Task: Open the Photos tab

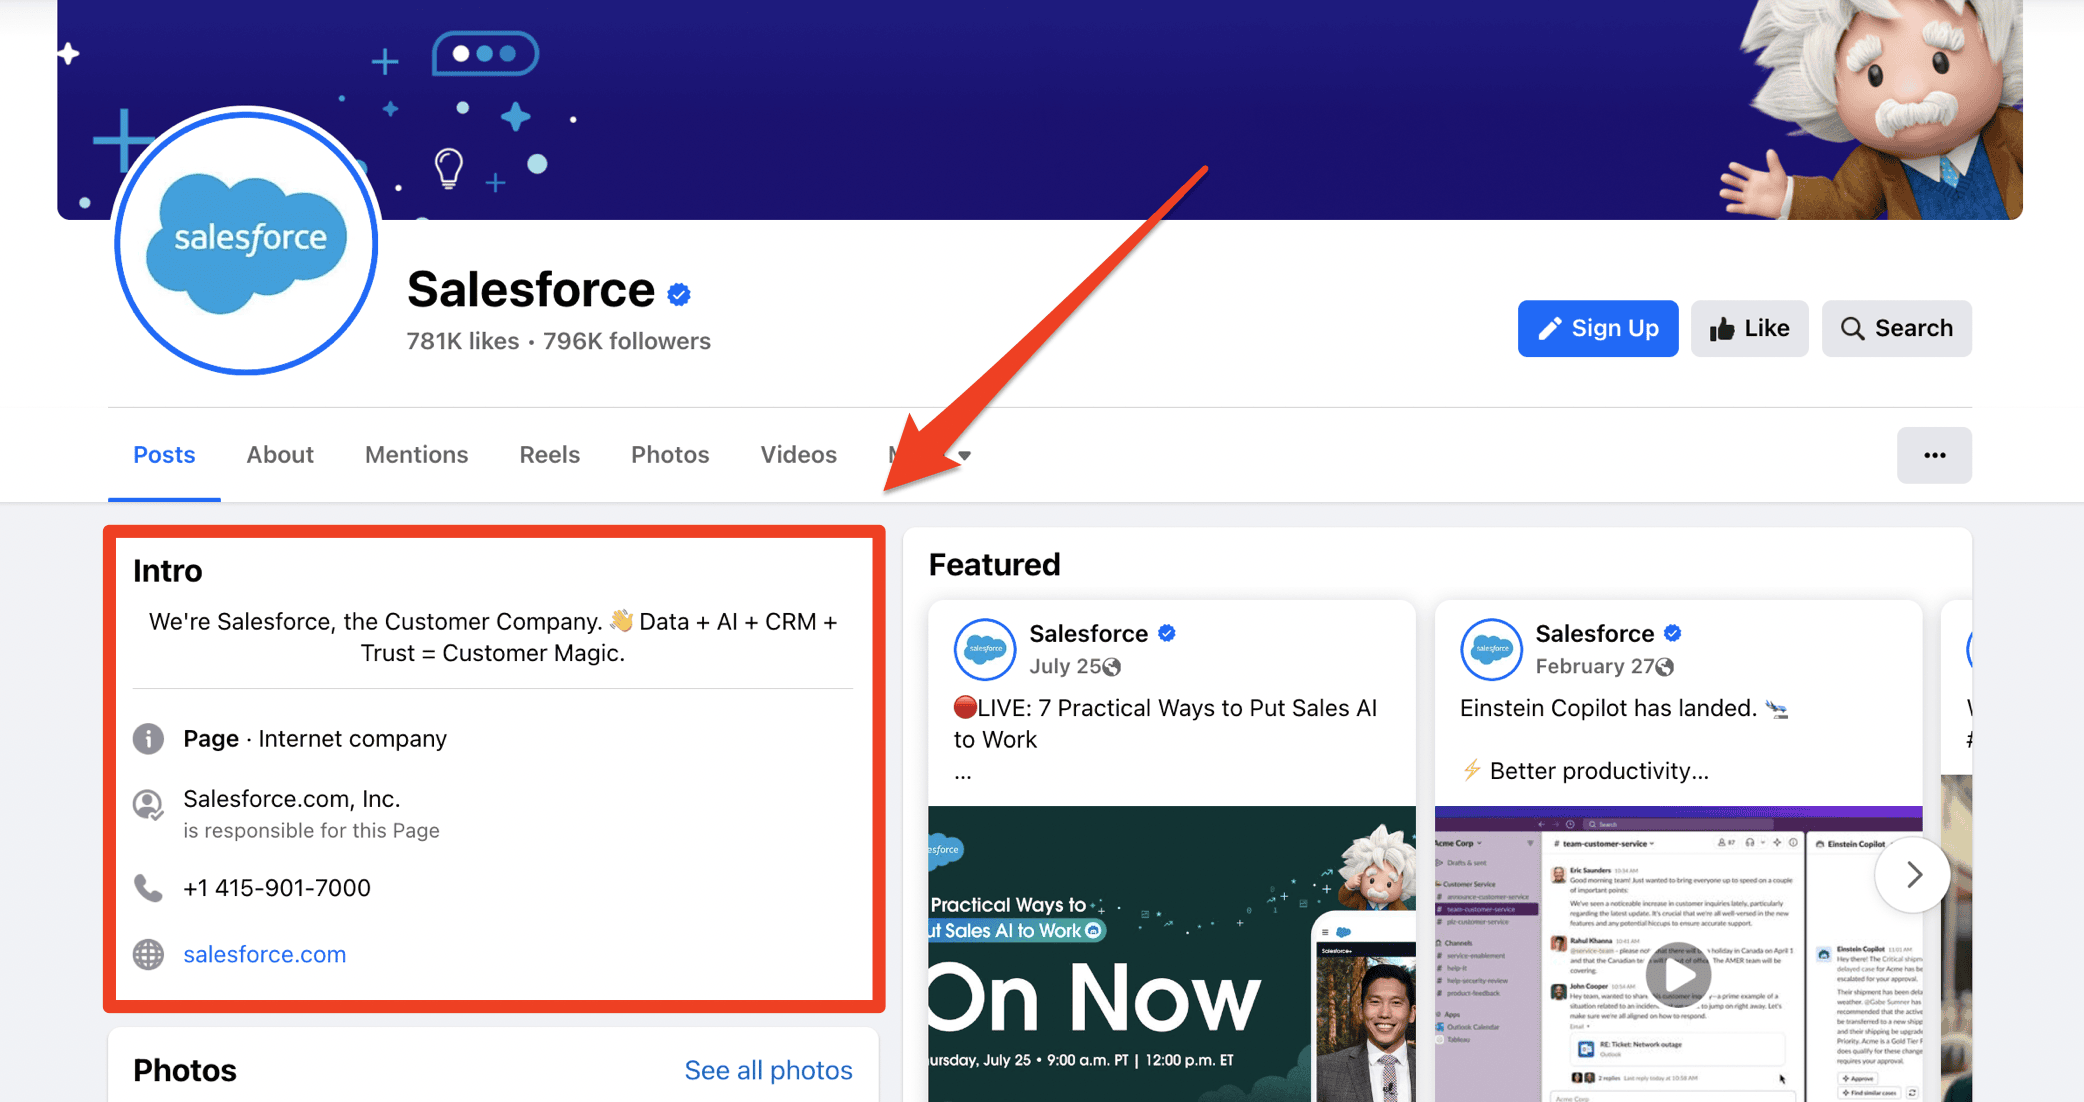Action: (x=670, y=455)
